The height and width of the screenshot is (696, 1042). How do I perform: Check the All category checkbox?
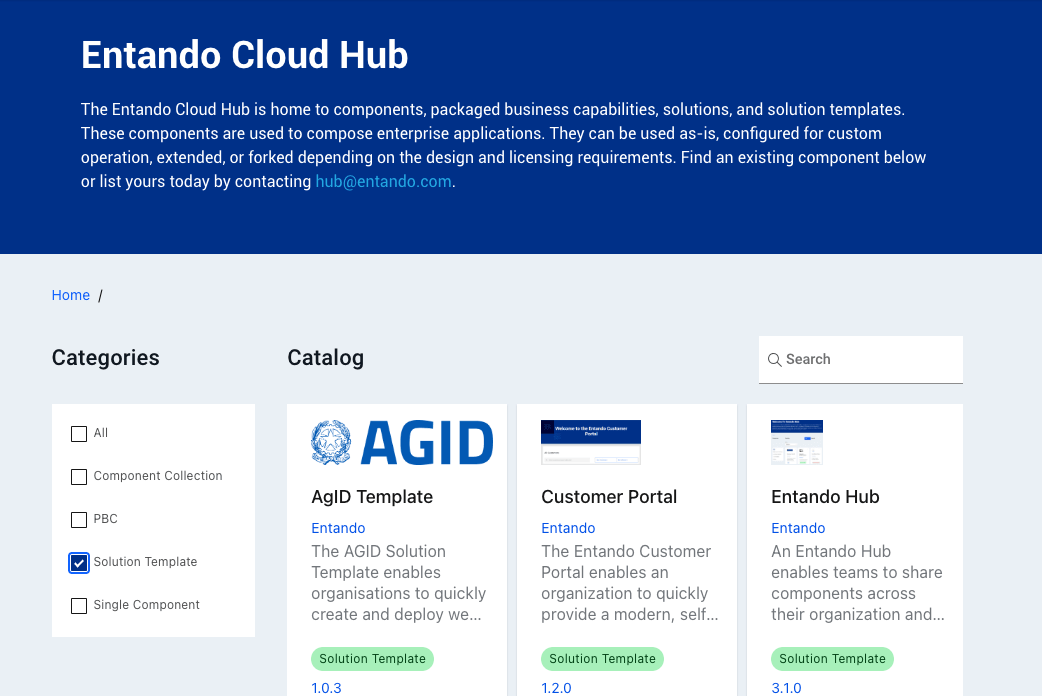point(79,434)
